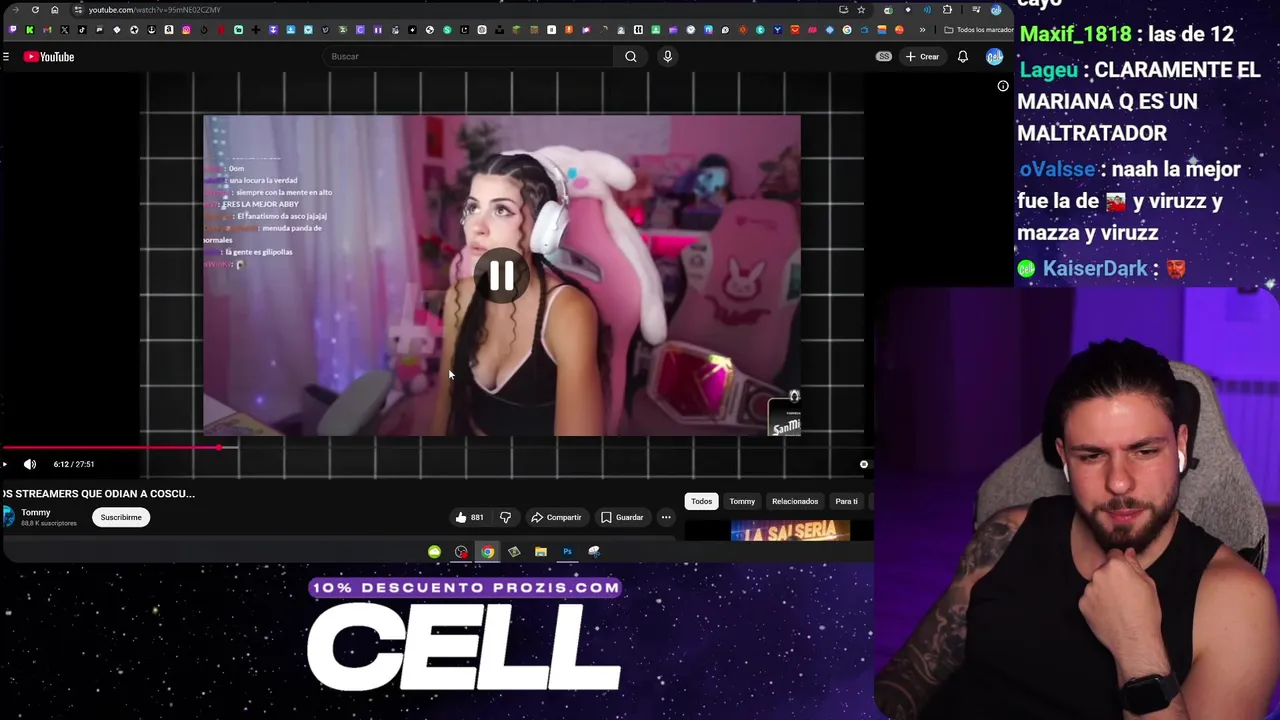Click the Suscribirme button
The image size is (1280, 720).
point(121,517)
